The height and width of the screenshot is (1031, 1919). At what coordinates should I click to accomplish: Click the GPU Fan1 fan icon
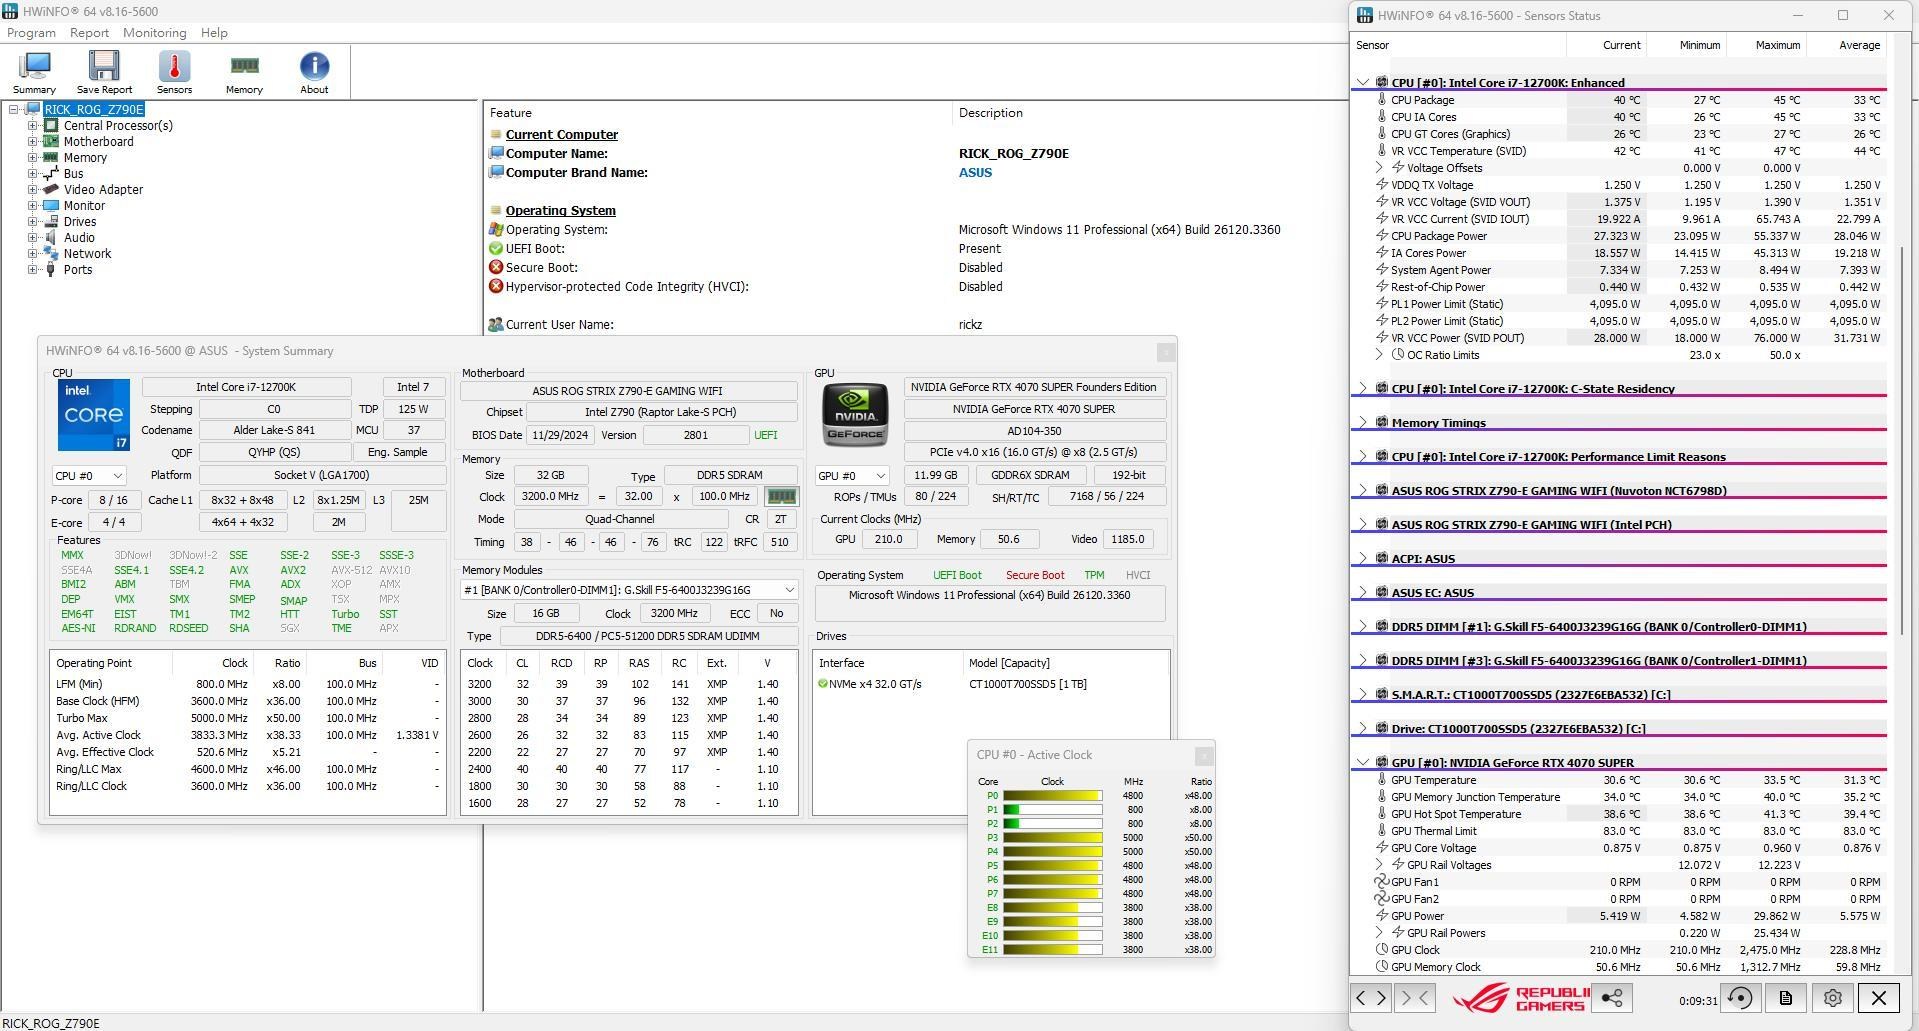coord(1381,881)
